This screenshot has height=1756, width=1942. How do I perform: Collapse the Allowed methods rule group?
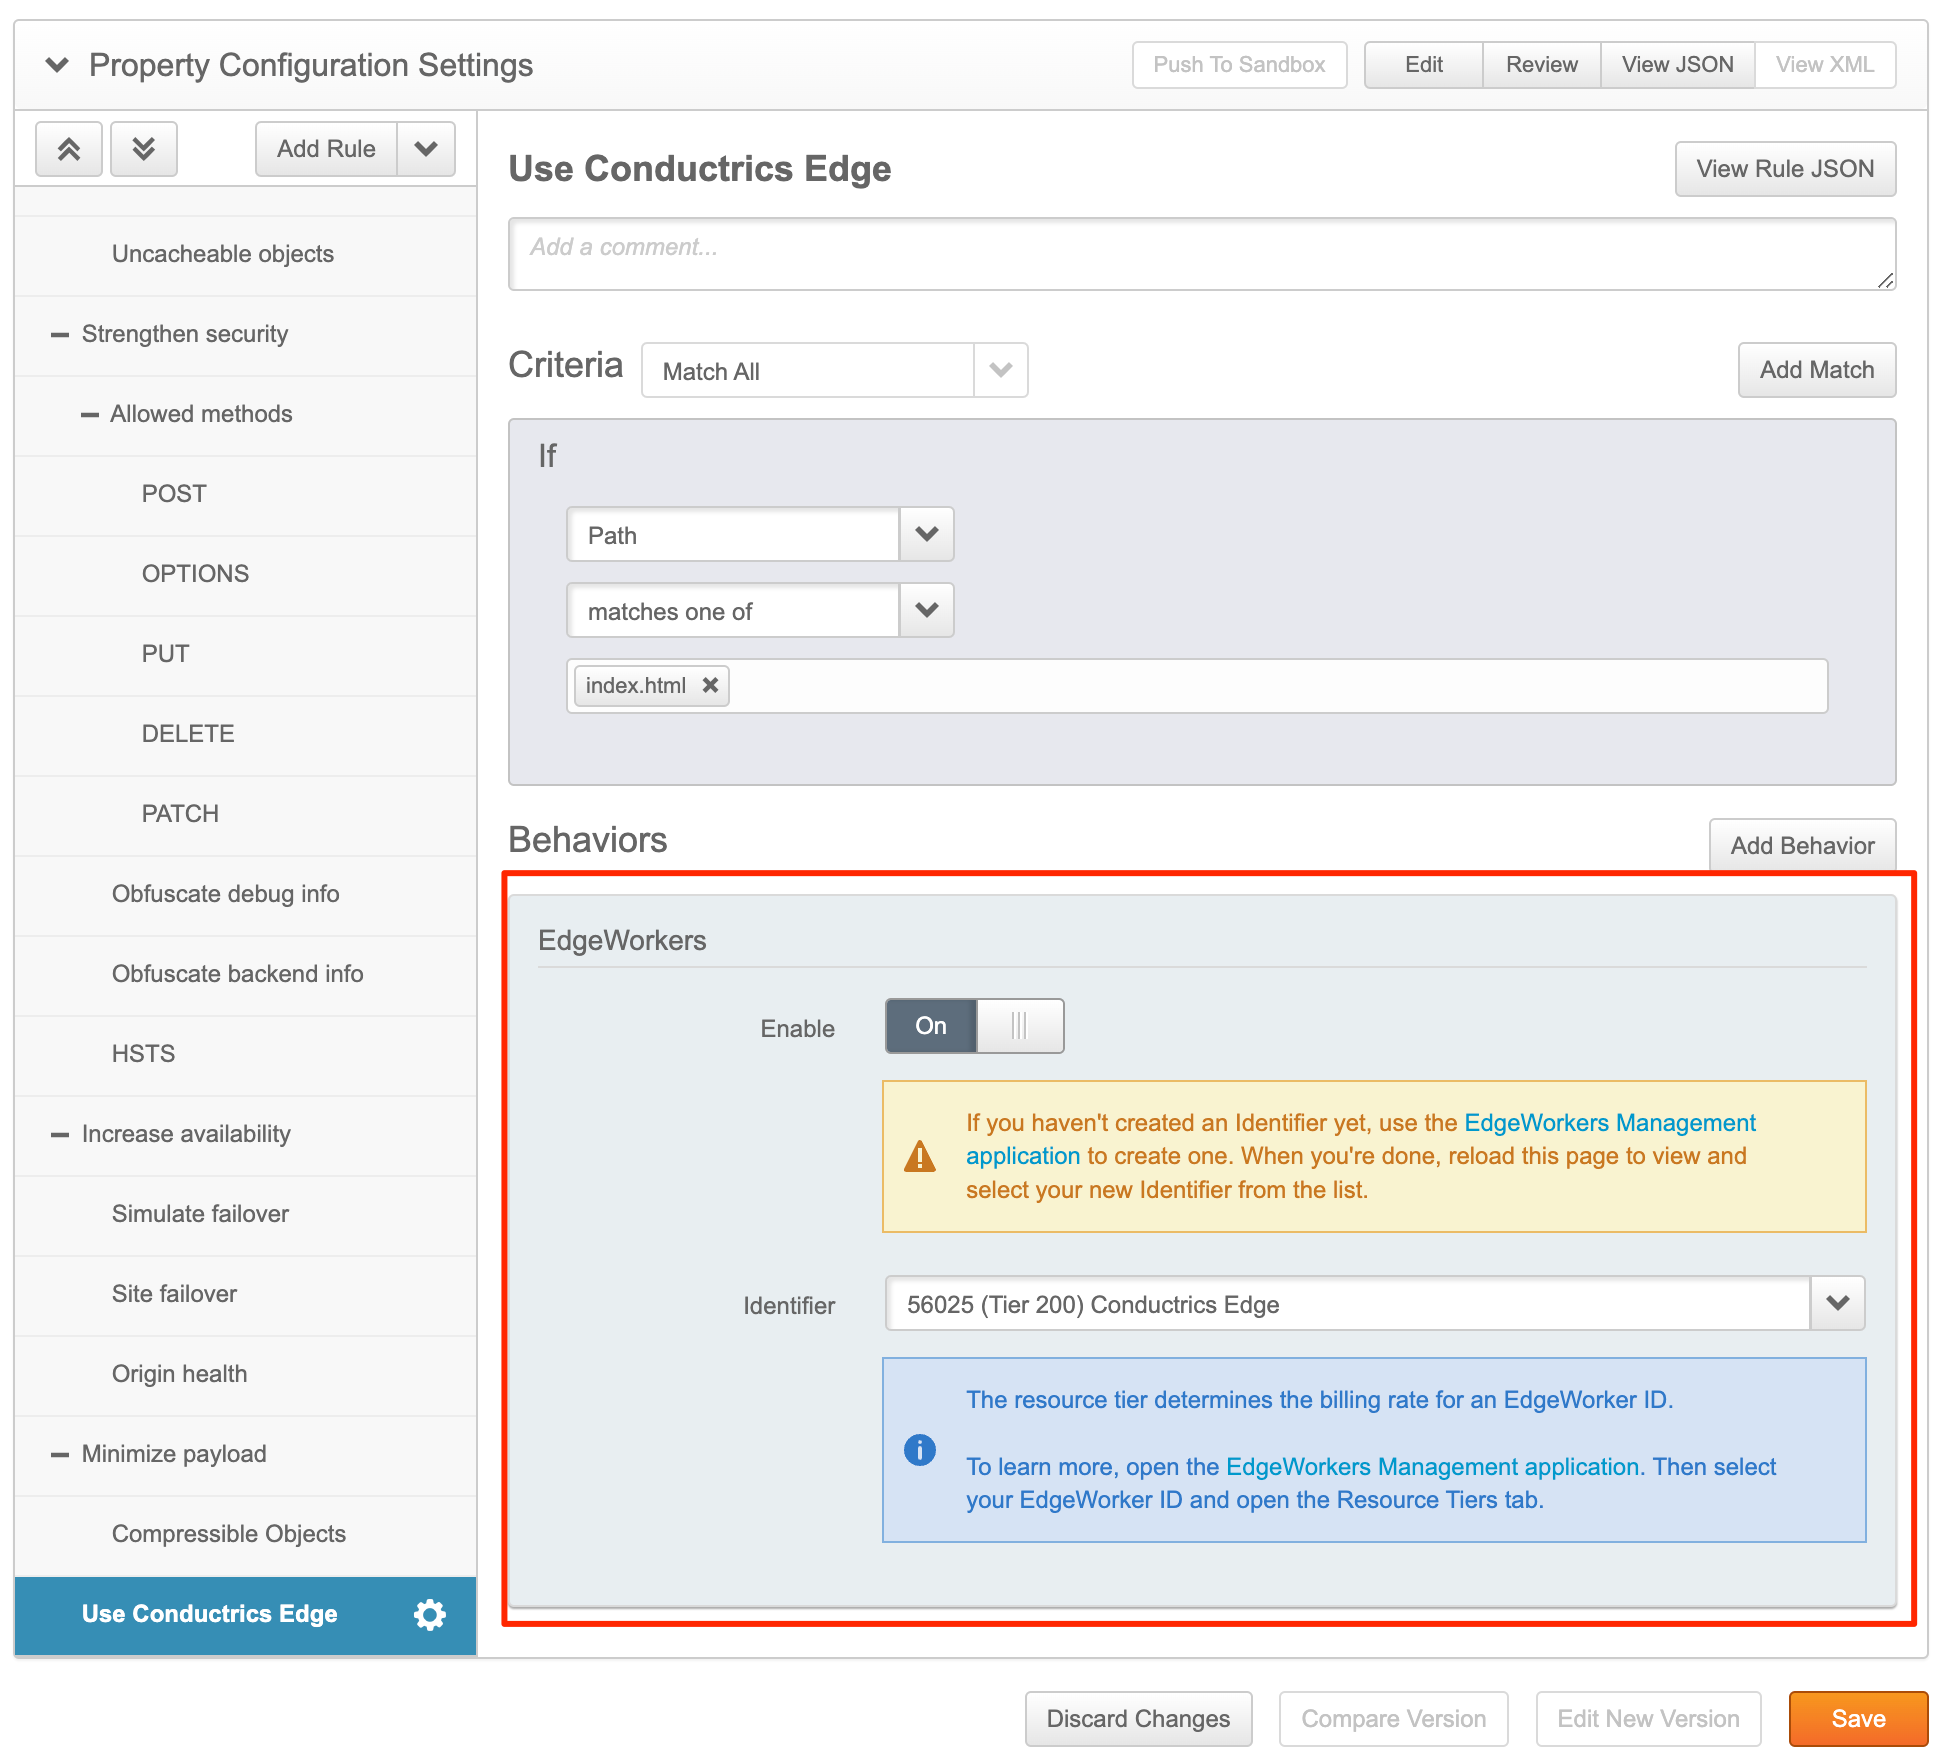pos(90,415)
